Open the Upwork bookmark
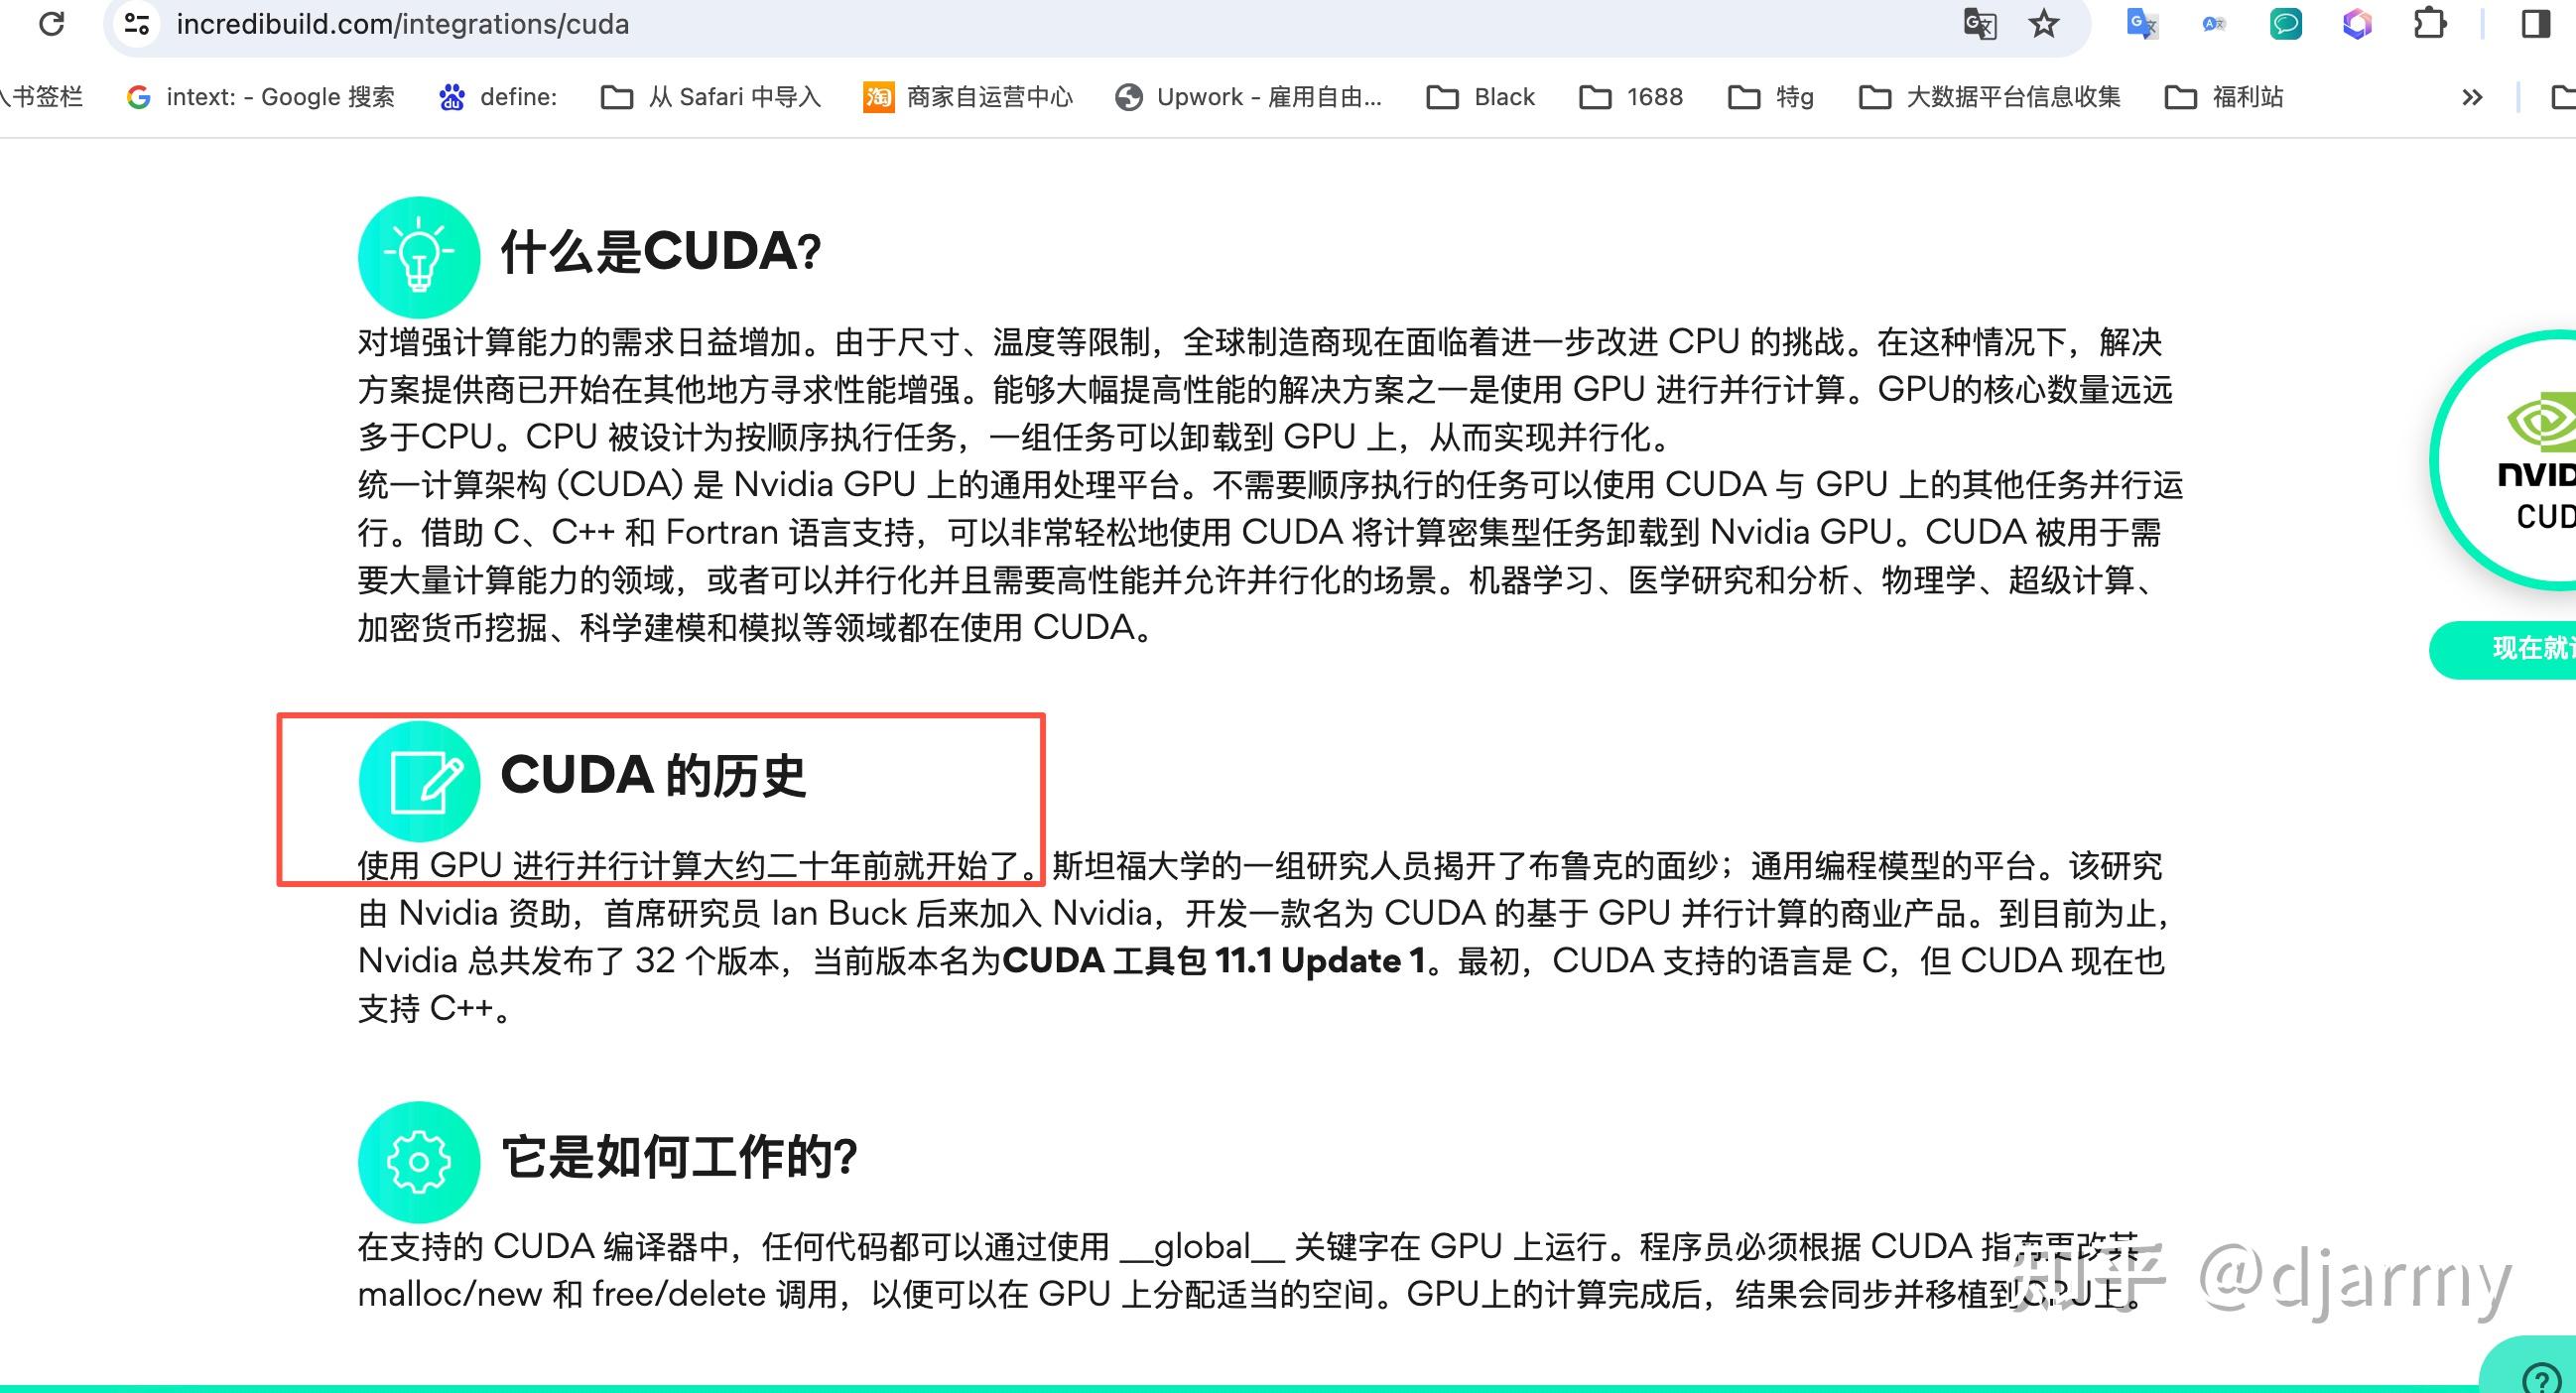Viewport: 2576px width, 1393px height. (x=1249, y=97)
